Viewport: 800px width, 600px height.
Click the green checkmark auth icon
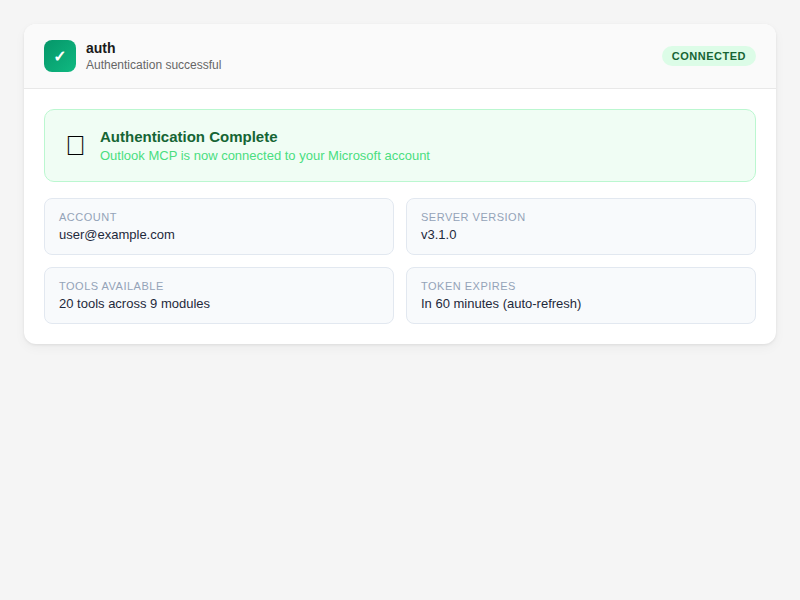[59, 56]
